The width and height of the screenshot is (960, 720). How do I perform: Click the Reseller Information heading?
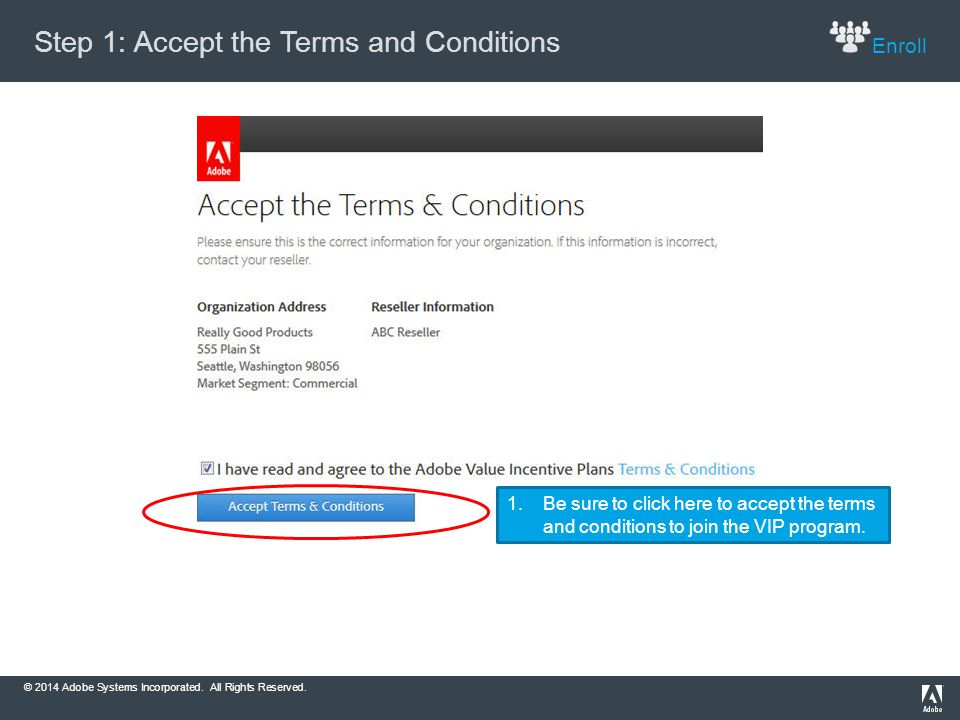pyautogui.click(x=432, y=307)
